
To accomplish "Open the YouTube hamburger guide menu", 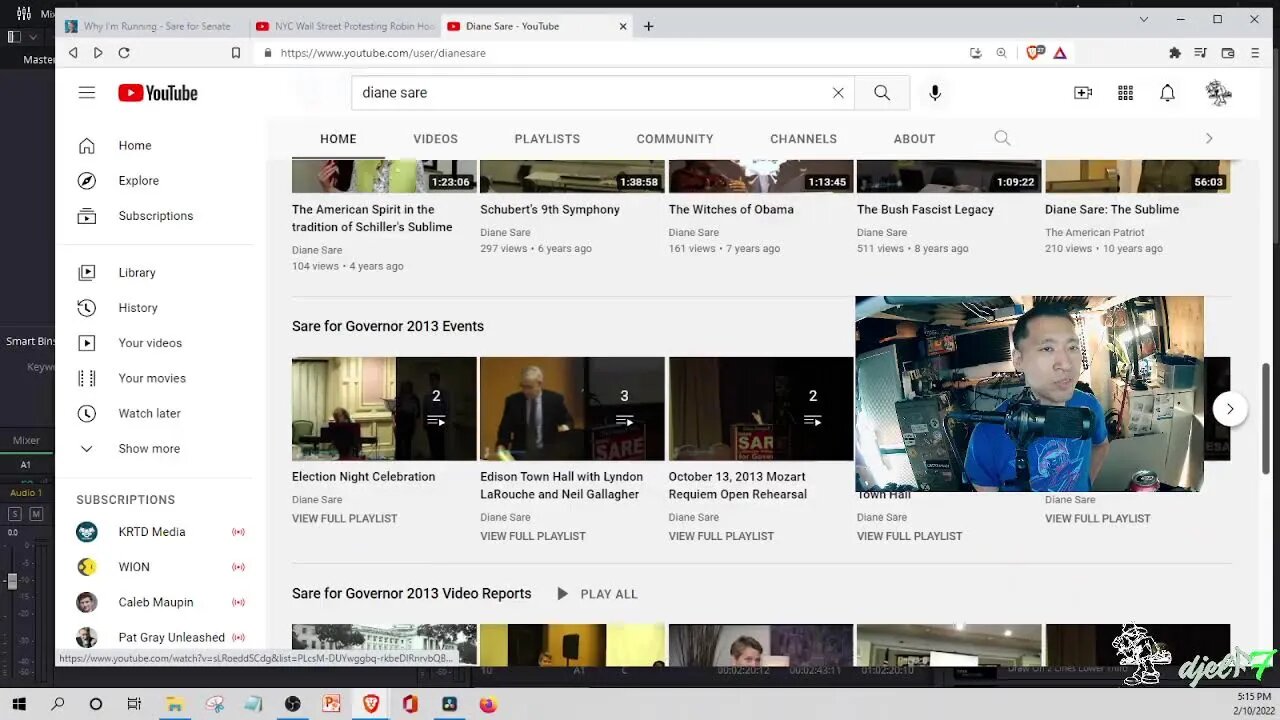I will [x=87, y=93].
